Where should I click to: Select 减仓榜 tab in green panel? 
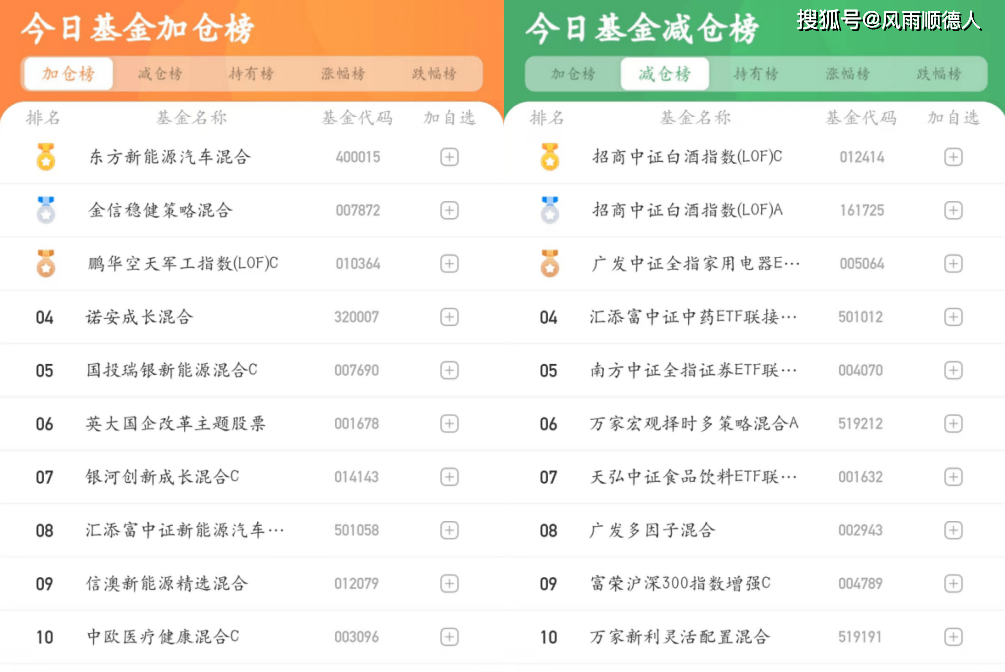[x=665, y=74]
